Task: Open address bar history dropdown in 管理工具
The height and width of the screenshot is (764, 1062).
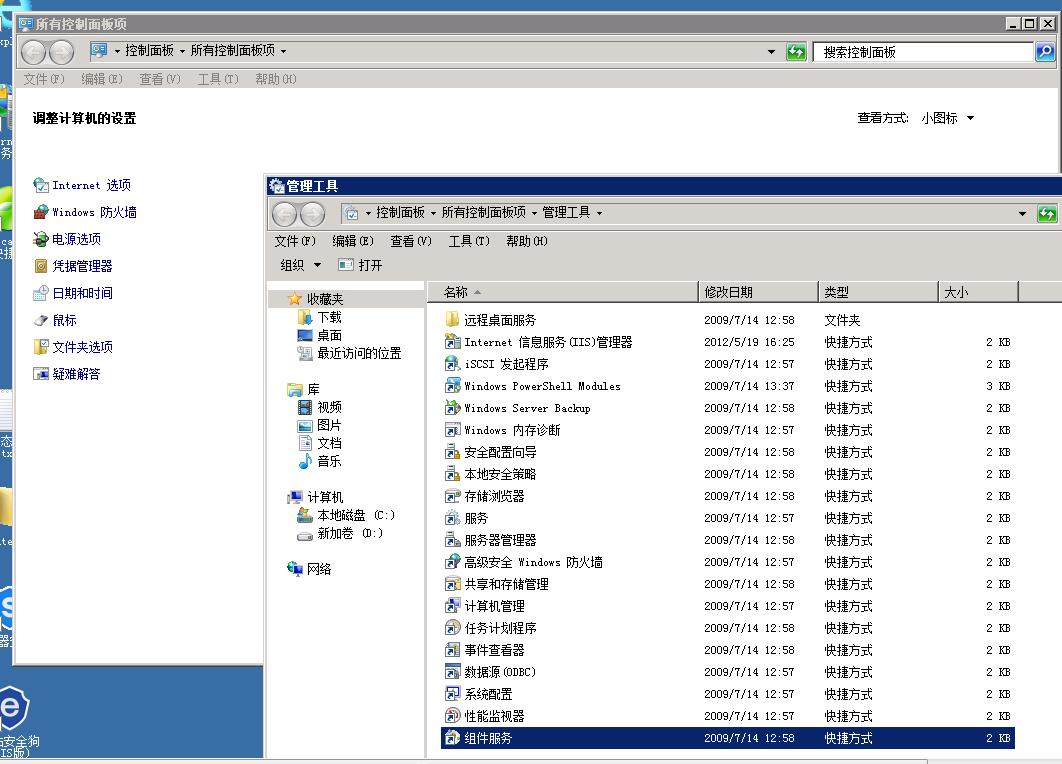Action: tap(1022, 213)
